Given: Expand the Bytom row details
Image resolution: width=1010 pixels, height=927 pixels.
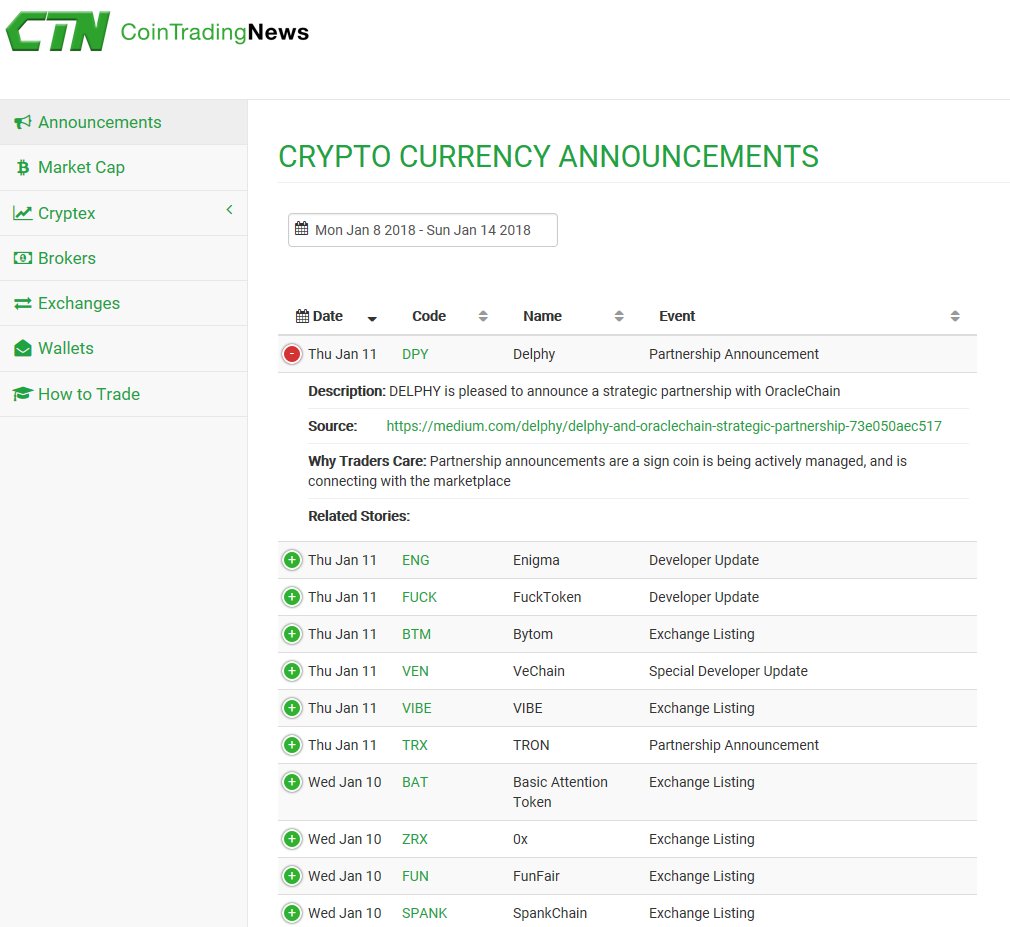Looking at the screenshot, I should click(x=292, y=634).
